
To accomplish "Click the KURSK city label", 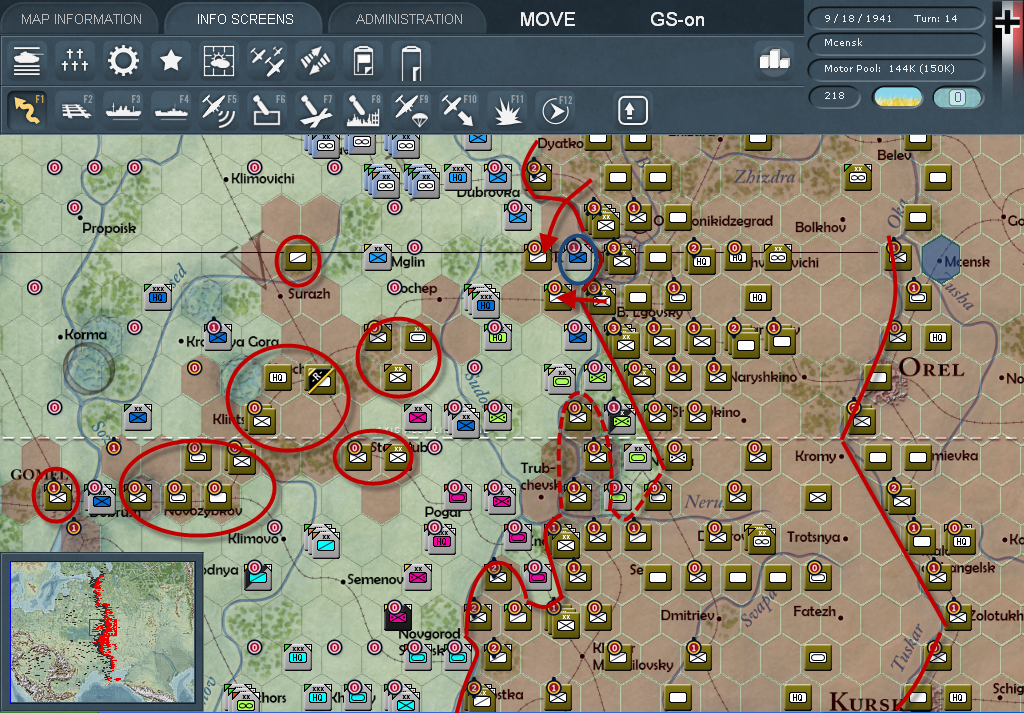I will (863, 701).
